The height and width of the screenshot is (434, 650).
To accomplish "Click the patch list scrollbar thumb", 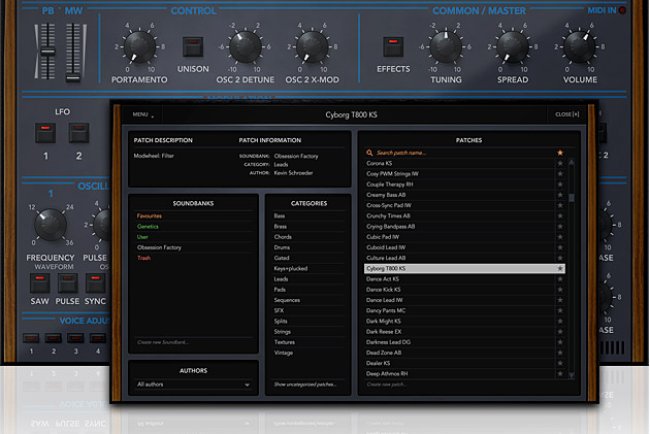I will [x=571, y=198].
